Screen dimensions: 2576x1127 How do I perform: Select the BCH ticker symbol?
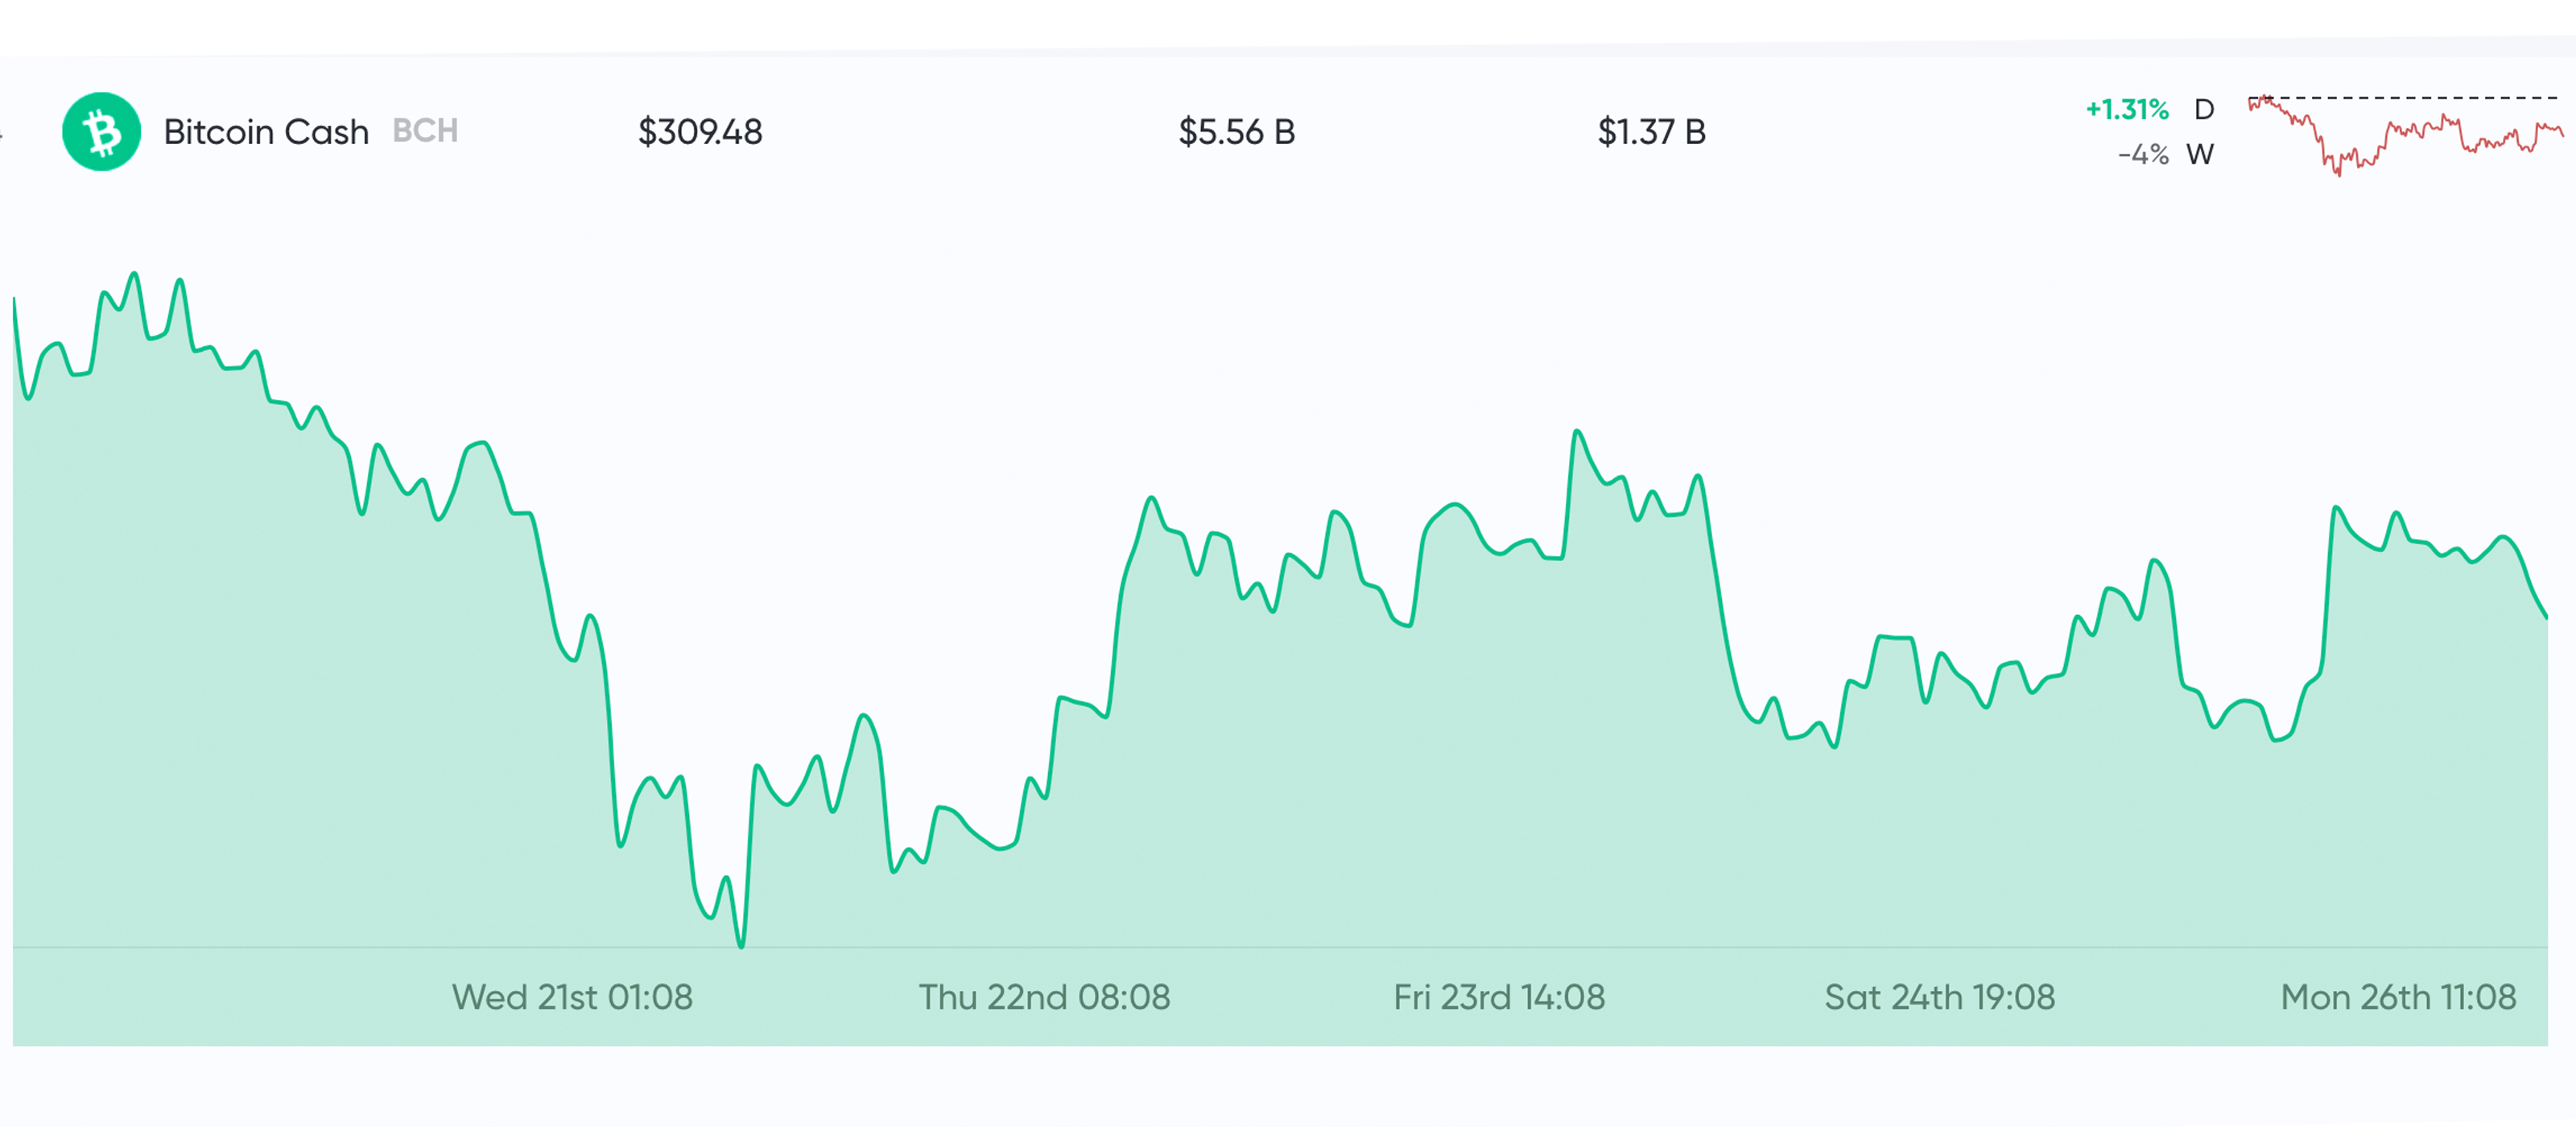click(425, 130)
